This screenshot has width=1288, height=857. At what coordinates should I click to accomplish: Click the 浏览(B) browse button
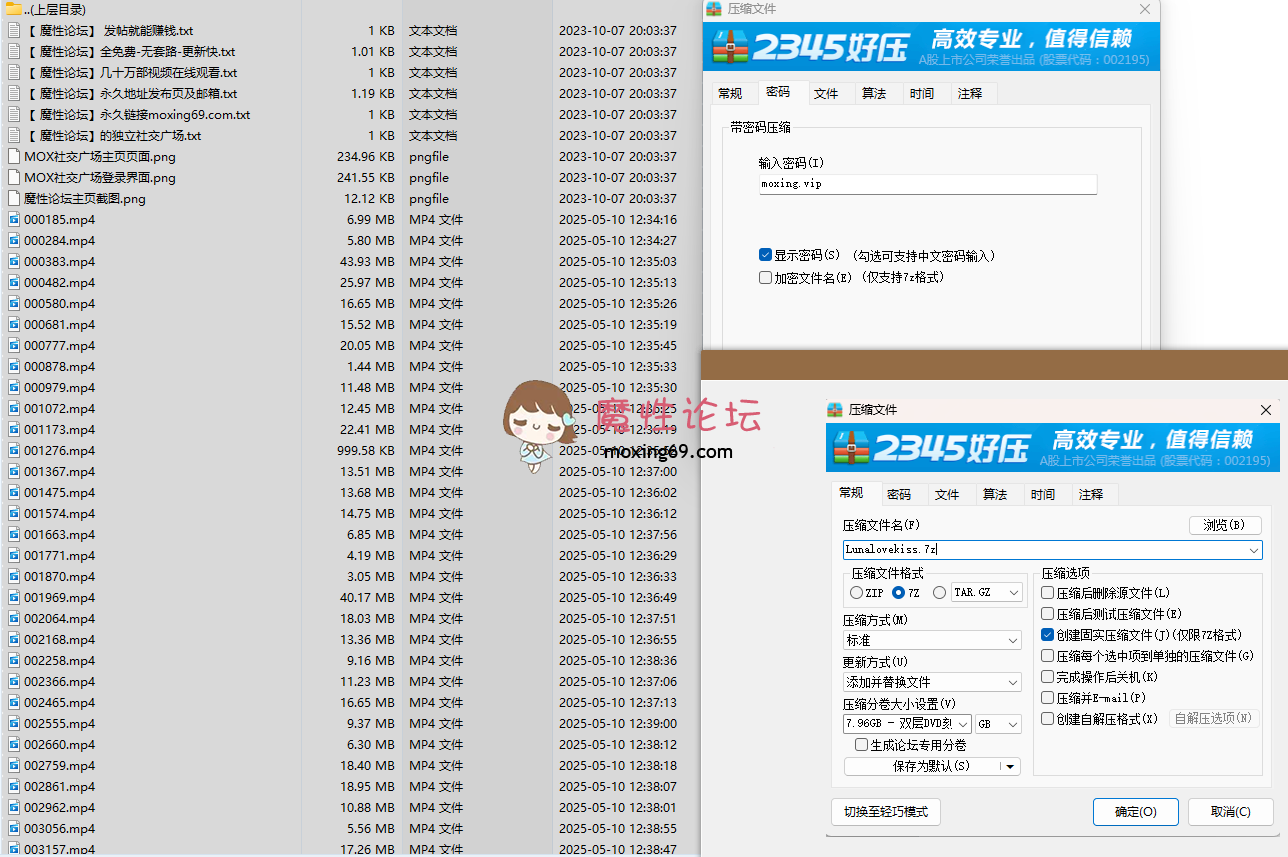[1224, 525]
